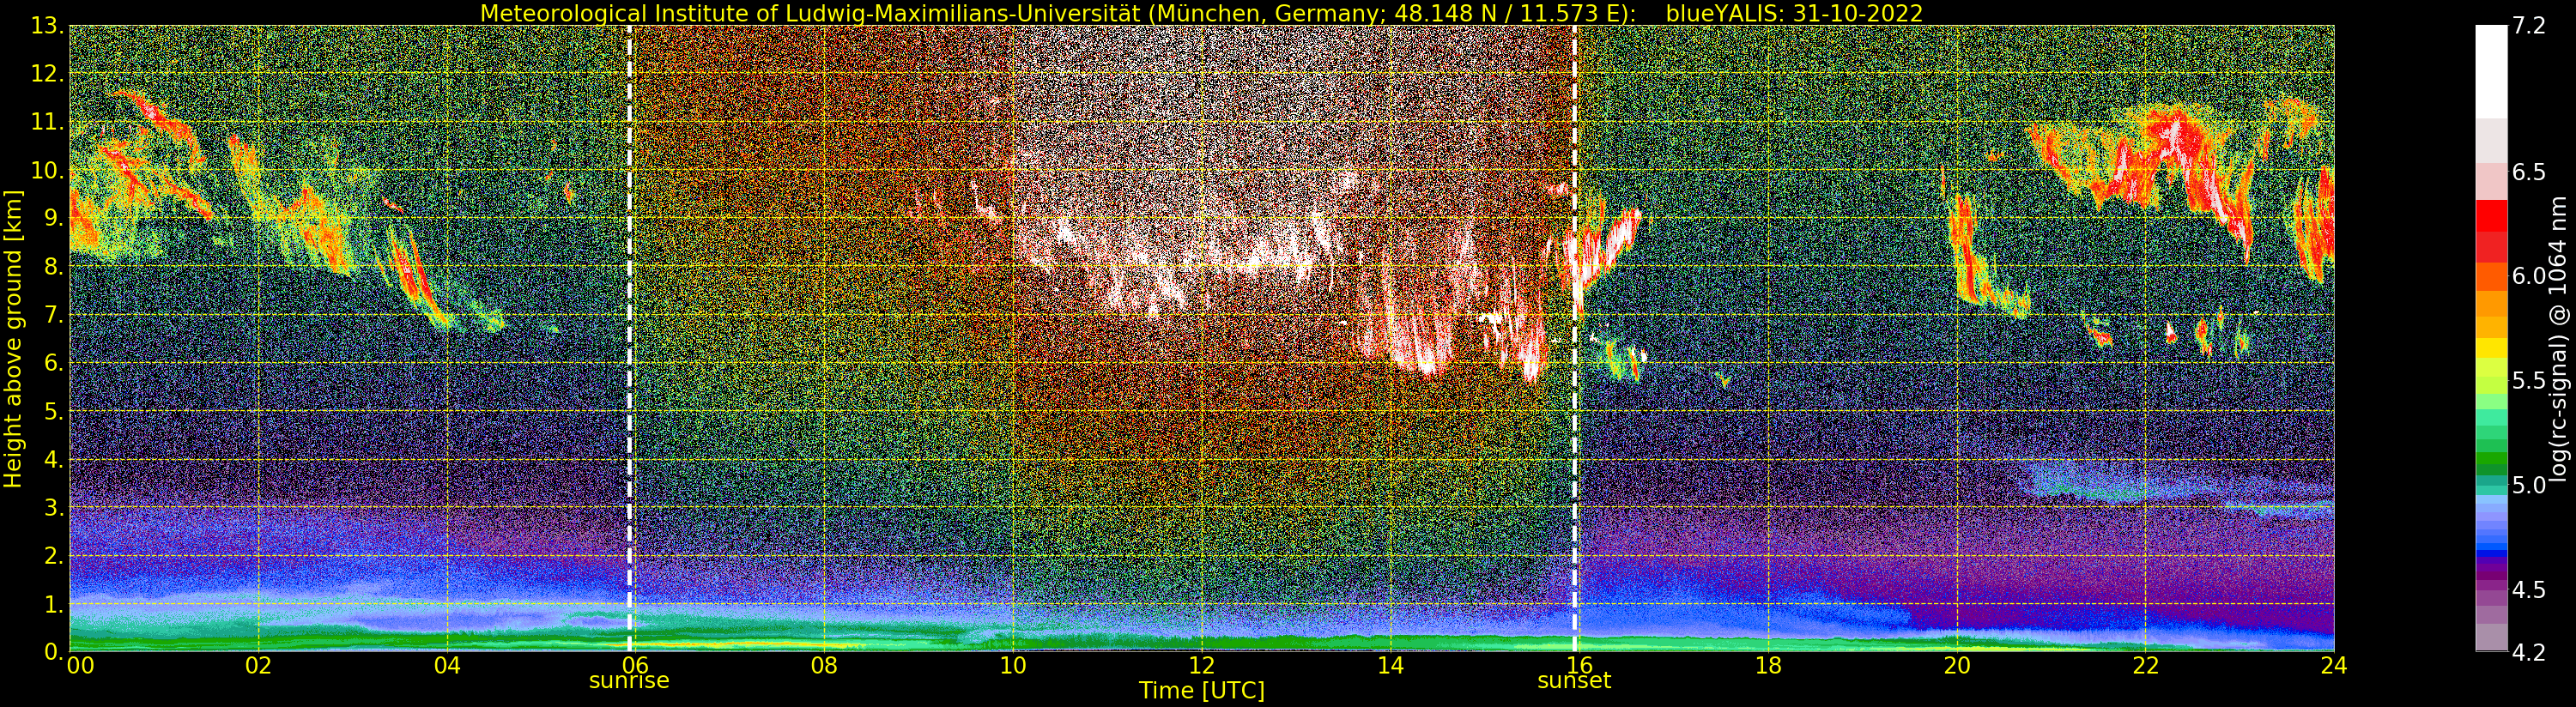2576x707 pixels.
Task: Click the height axis tick label 12
Action: tap(46, 74)
